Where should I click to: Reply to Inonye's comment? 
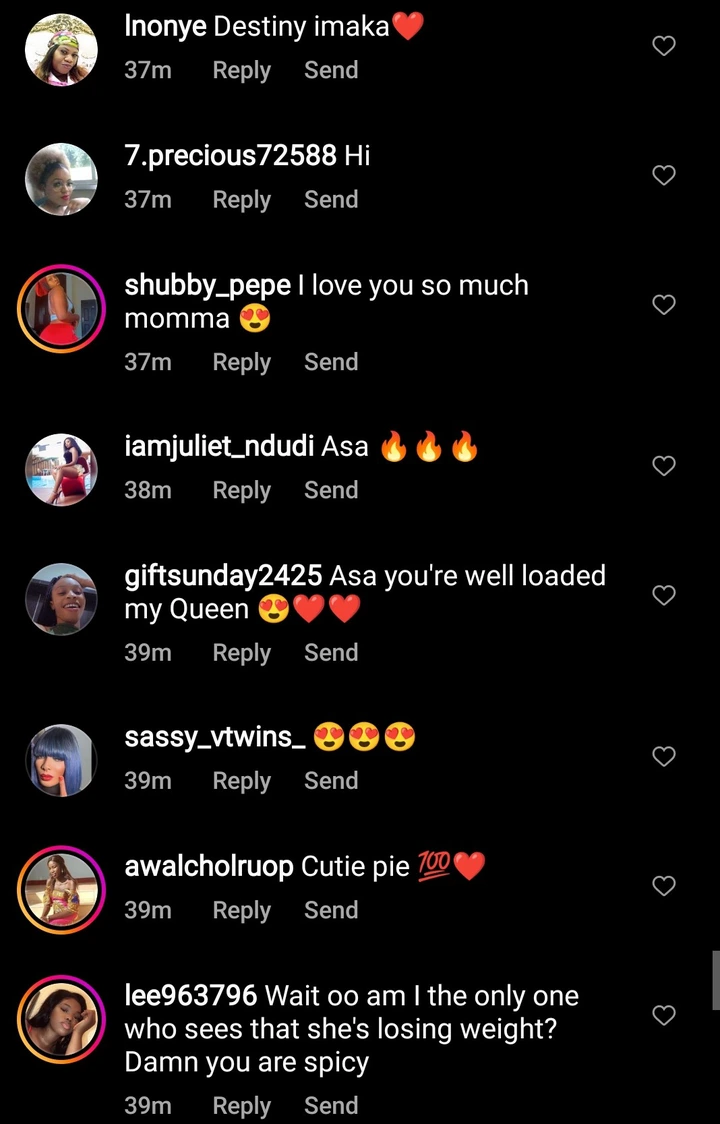click(x=242, y=71)
